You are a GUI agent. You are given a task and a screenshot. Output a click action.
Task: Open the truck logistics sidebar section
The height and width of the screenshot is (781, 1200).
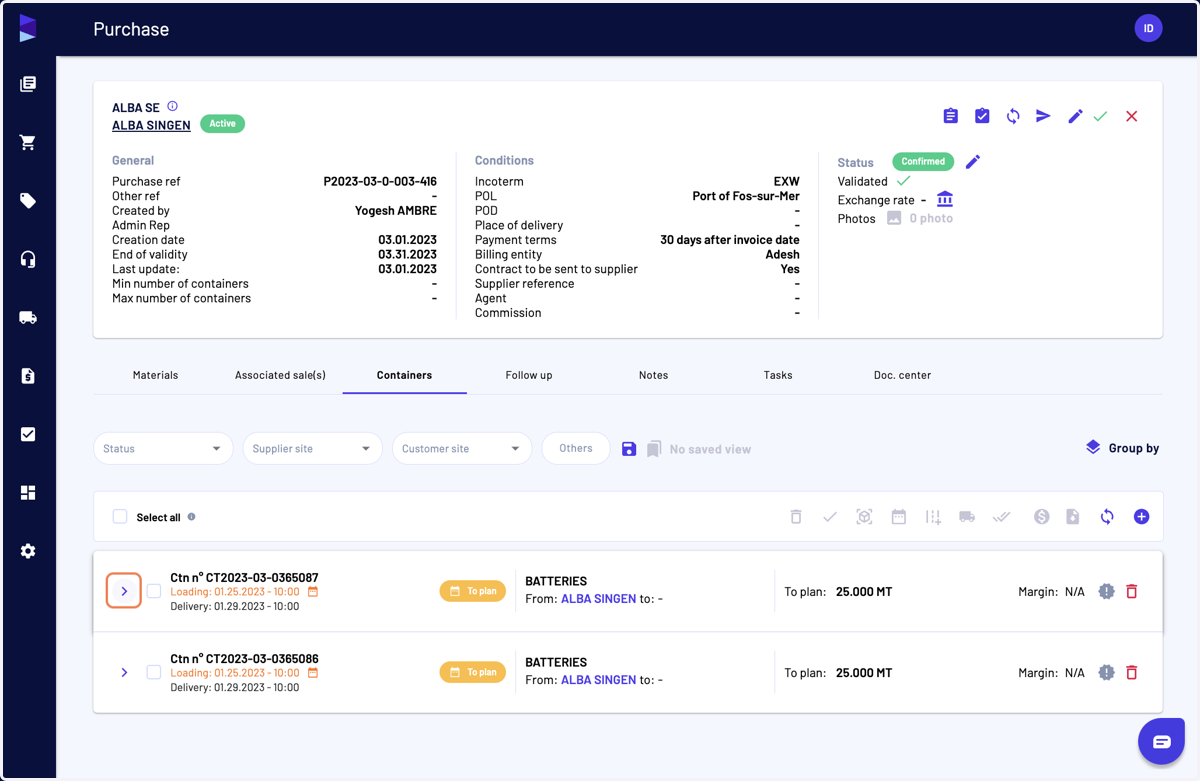28,318
